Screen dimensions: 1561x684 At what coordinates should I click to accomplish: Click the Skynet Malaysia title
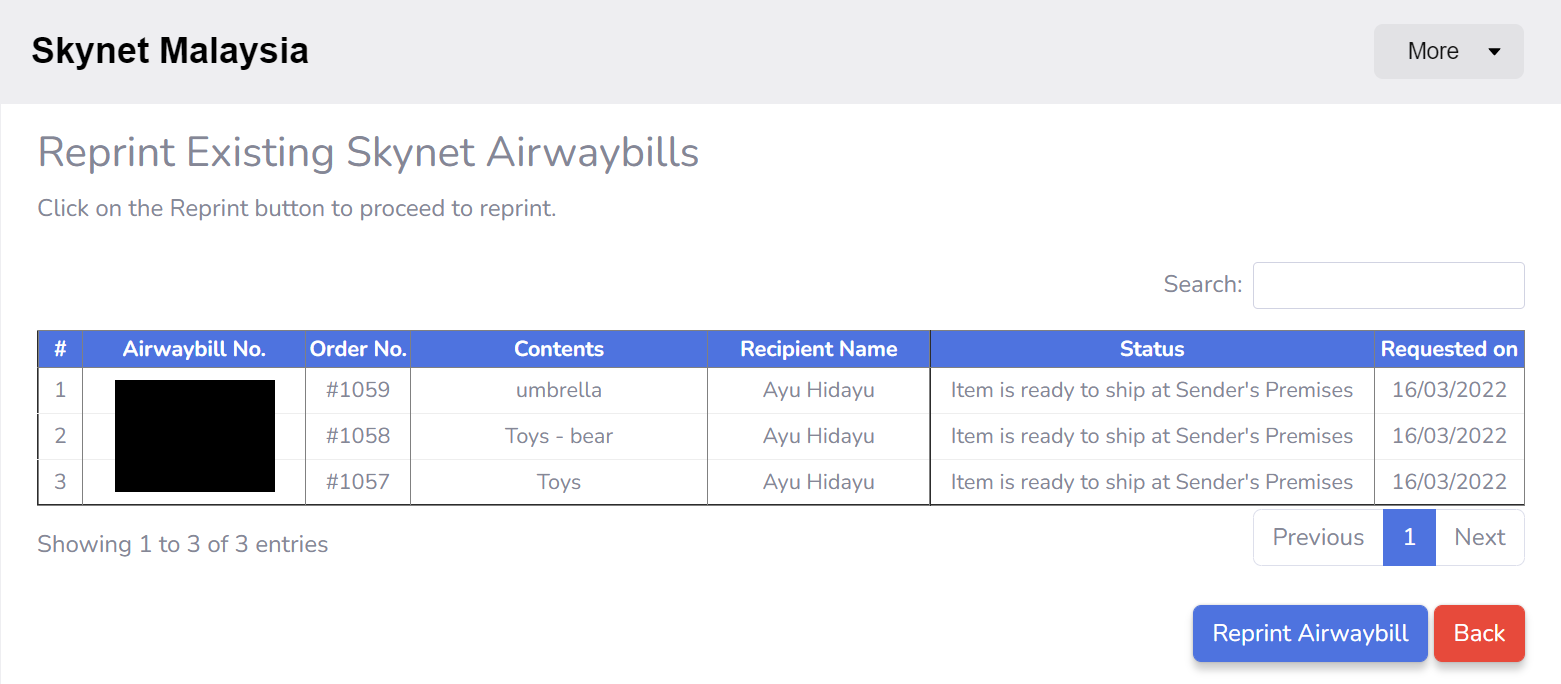click(x=170, y=51)
